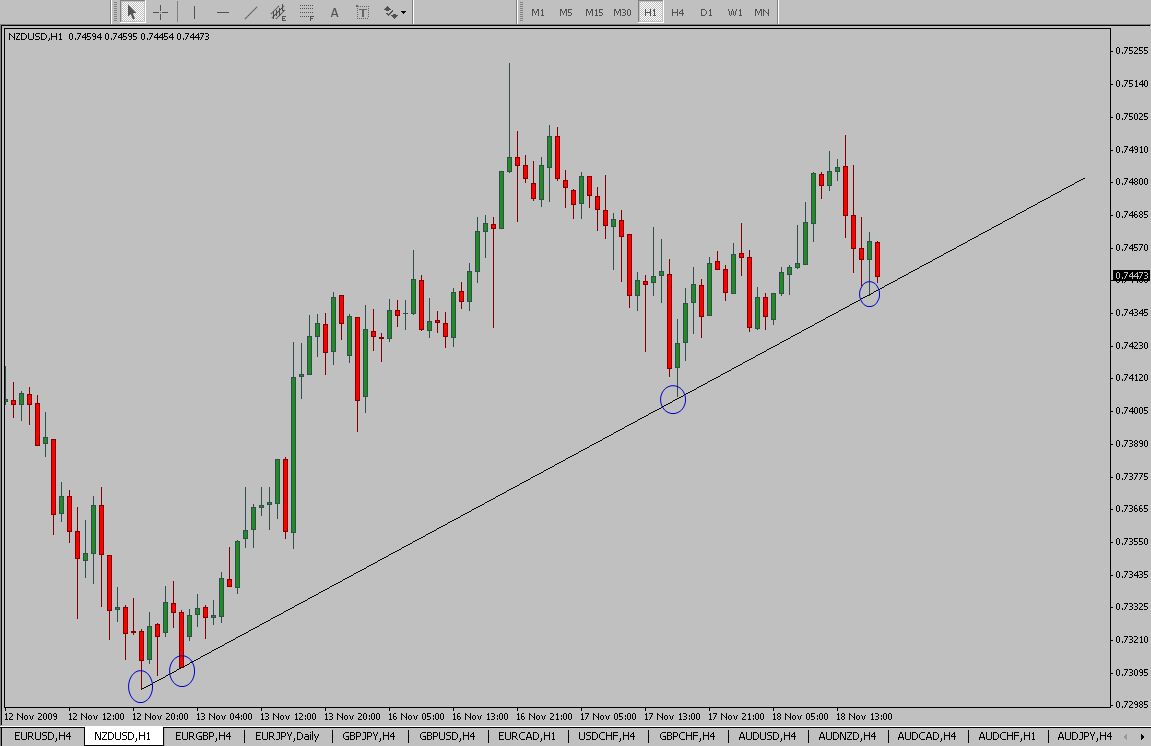Switch to the W1 weekly timeframe
Viewport: 1151px width, 746px height.
coord(734,13)
